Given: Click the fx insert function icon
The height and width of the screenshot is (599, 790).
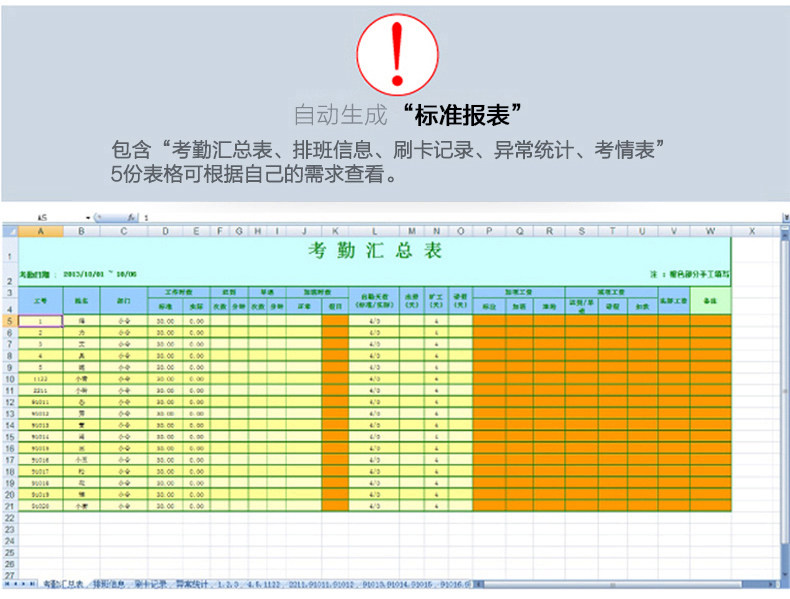Looking at the screenshot, I should tap(131, 218).
